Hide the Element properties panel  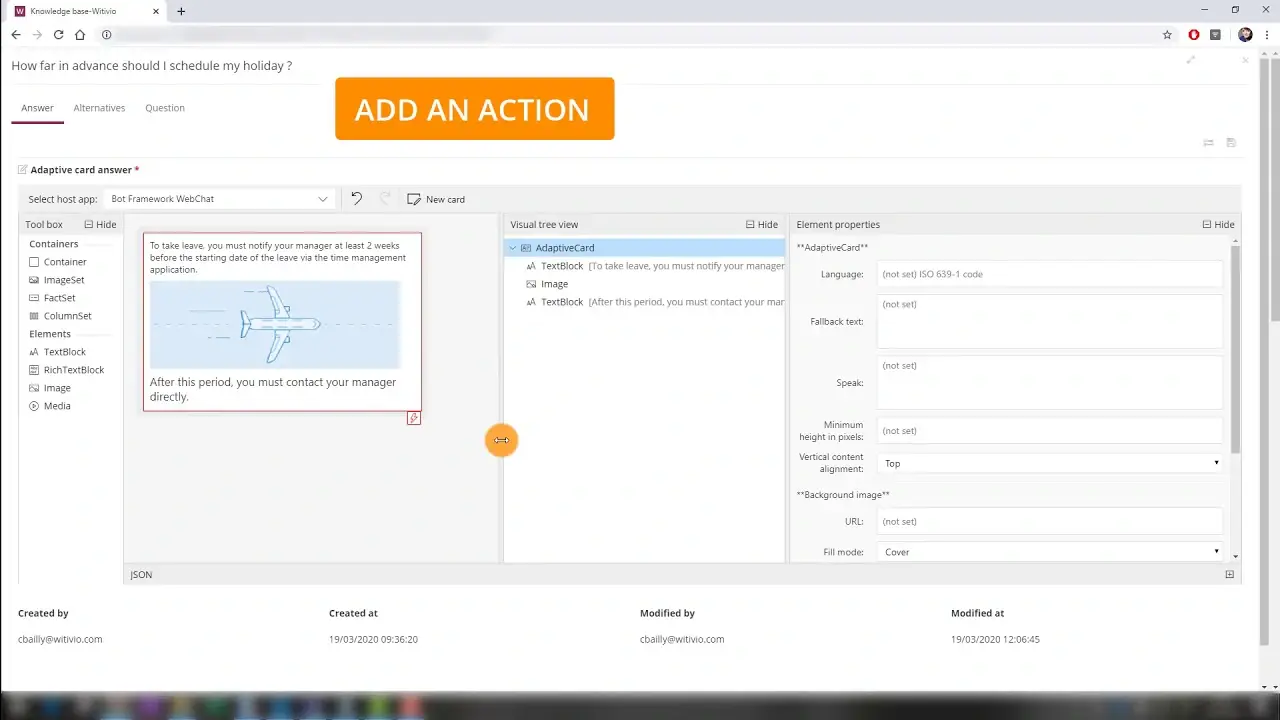click(1218, 225)
